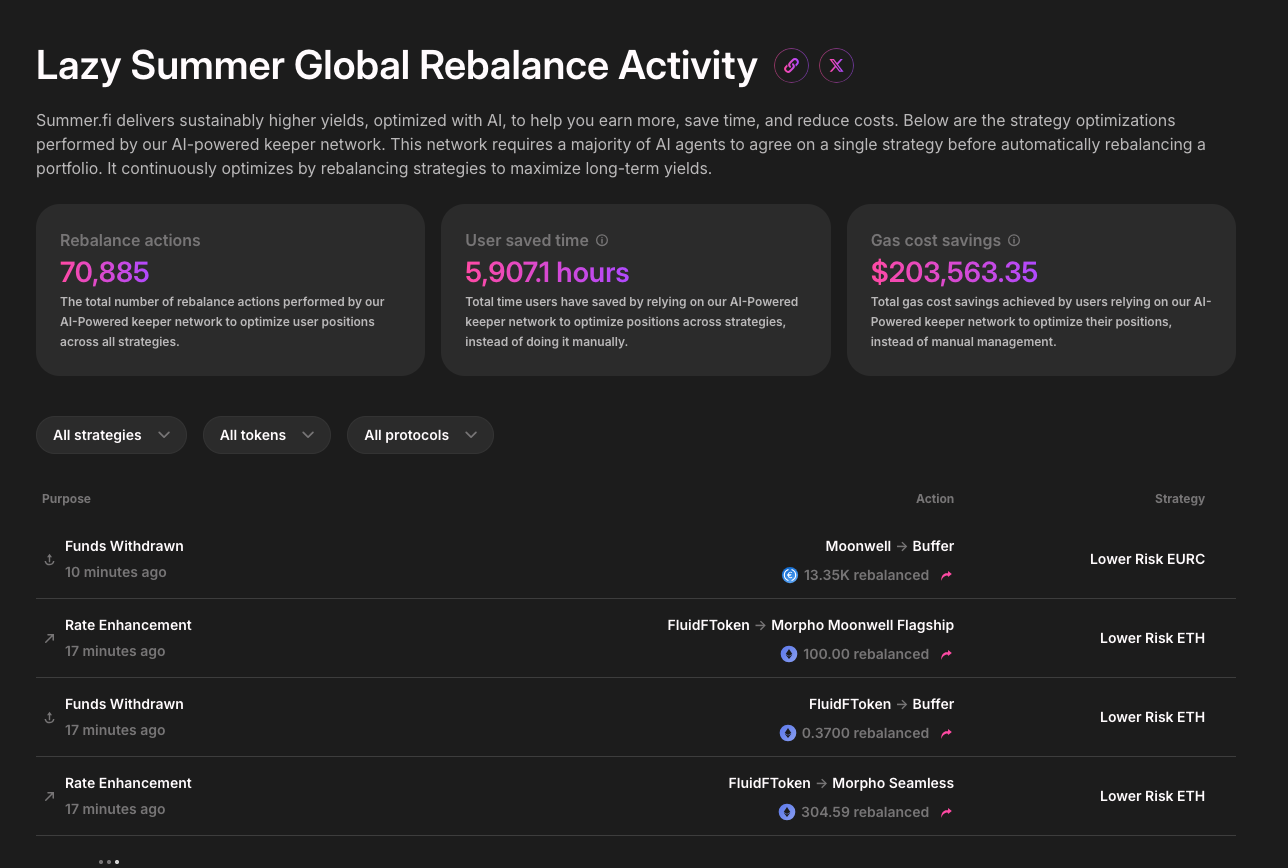Select Lower Risk EURC strategy link
The image size is (1288, 868).
click(x=1147, y=559)
